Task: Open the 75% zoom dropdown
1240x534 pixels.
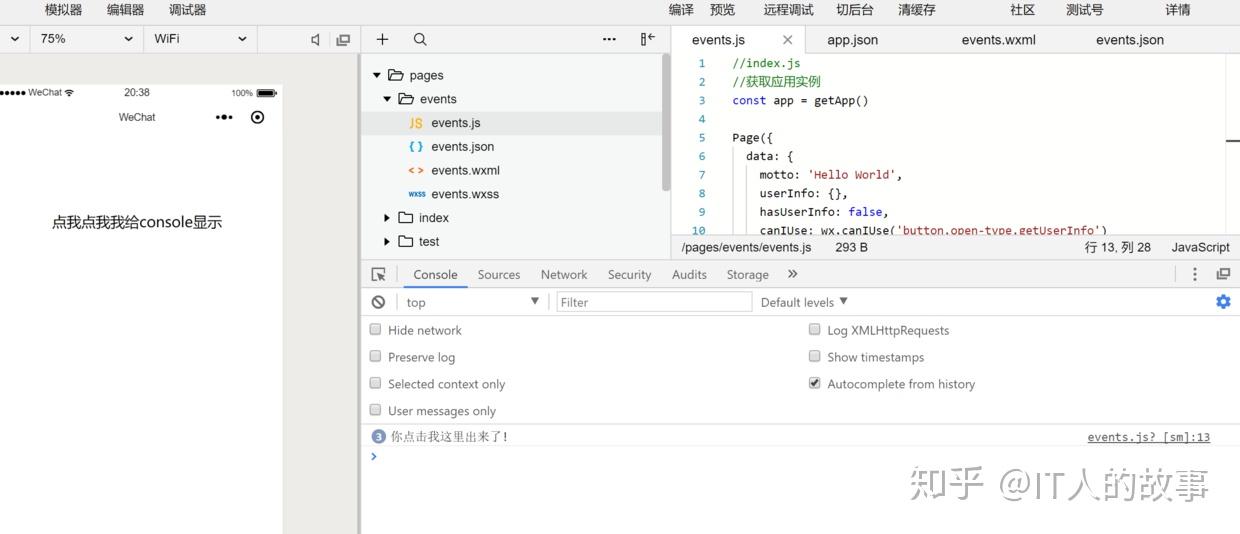Action: click(x=86, y=39)
